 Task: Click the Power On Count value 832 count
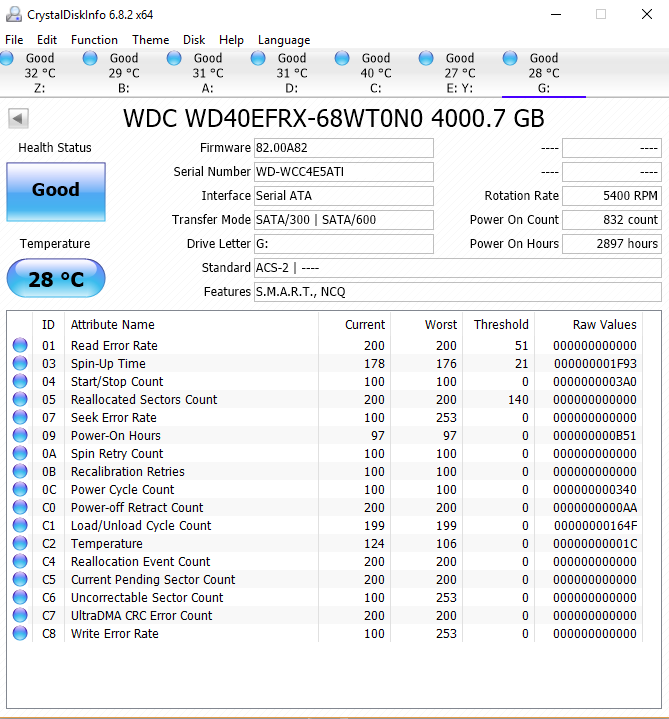(x=612, y=220)
